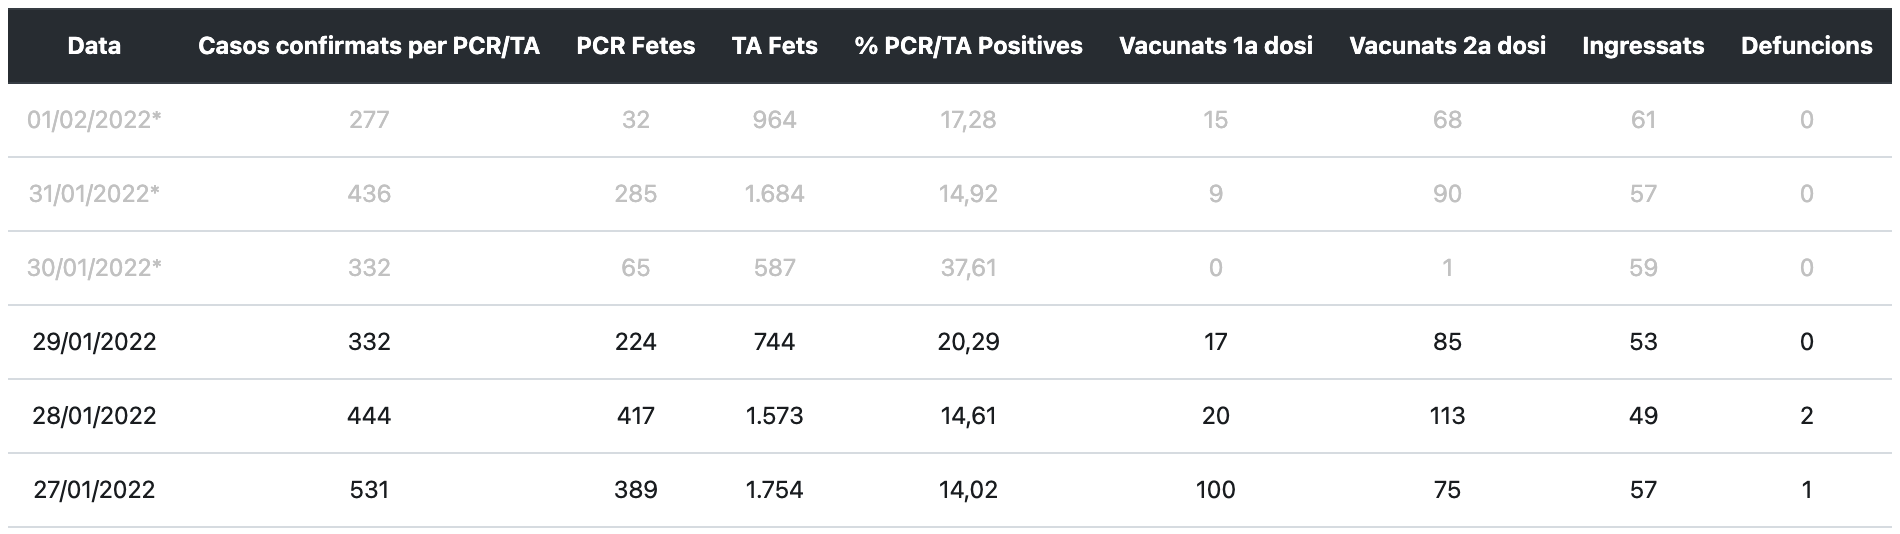
Task: Sort by Casos confirmats per PCR/TA header
Action: [369, 46]
